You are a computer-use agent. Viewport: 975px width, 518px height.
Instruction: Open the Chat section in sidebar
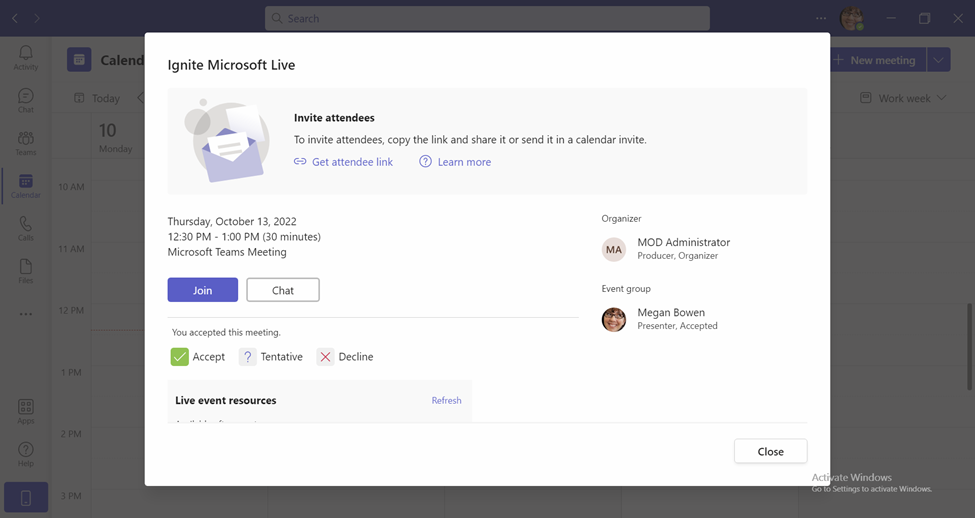coord(25,101)
